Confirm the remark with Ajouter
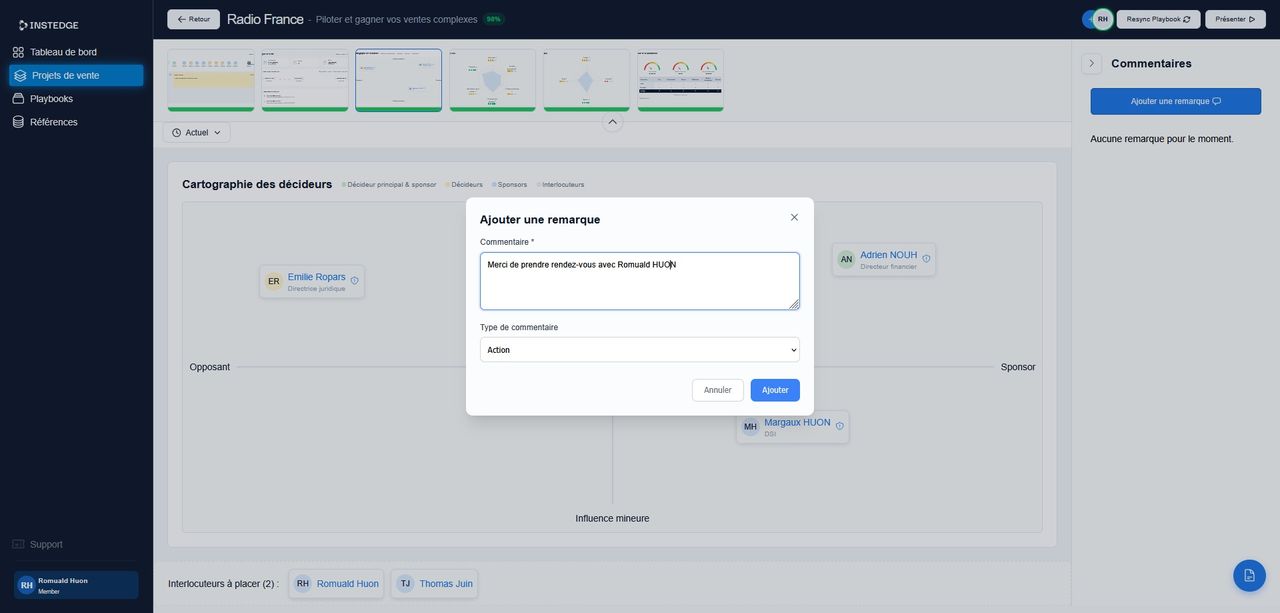Image resolution: width=1280 pixels, height=613 pixels. 775,390
